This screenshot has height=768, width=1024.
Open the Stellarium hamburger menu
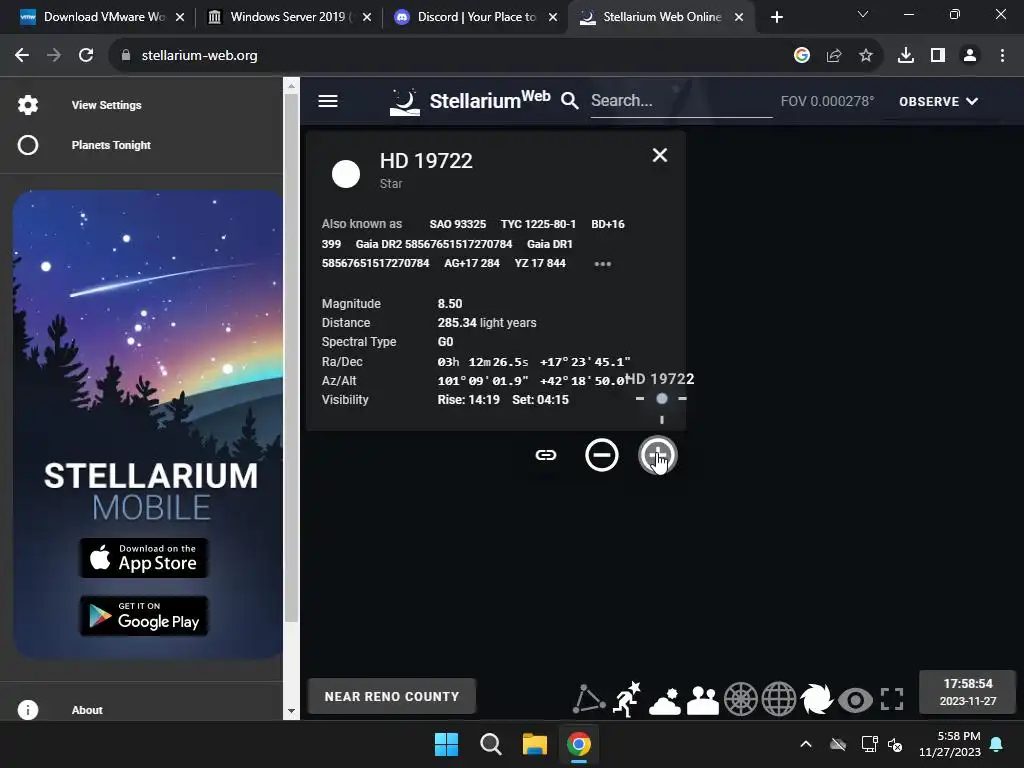coord(328,101)
